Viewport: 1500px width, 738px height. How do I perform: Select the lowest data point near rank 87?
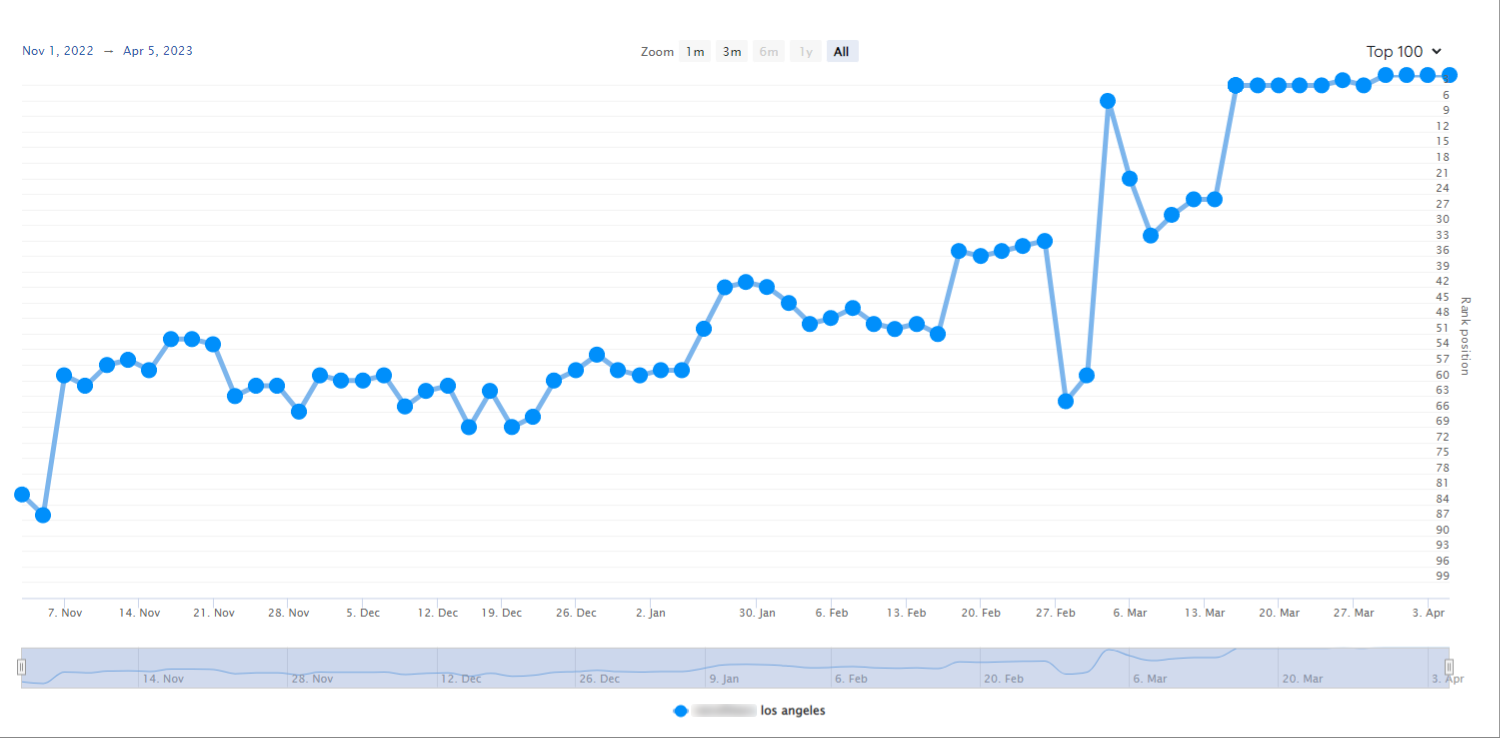click(x=43, y=515)
